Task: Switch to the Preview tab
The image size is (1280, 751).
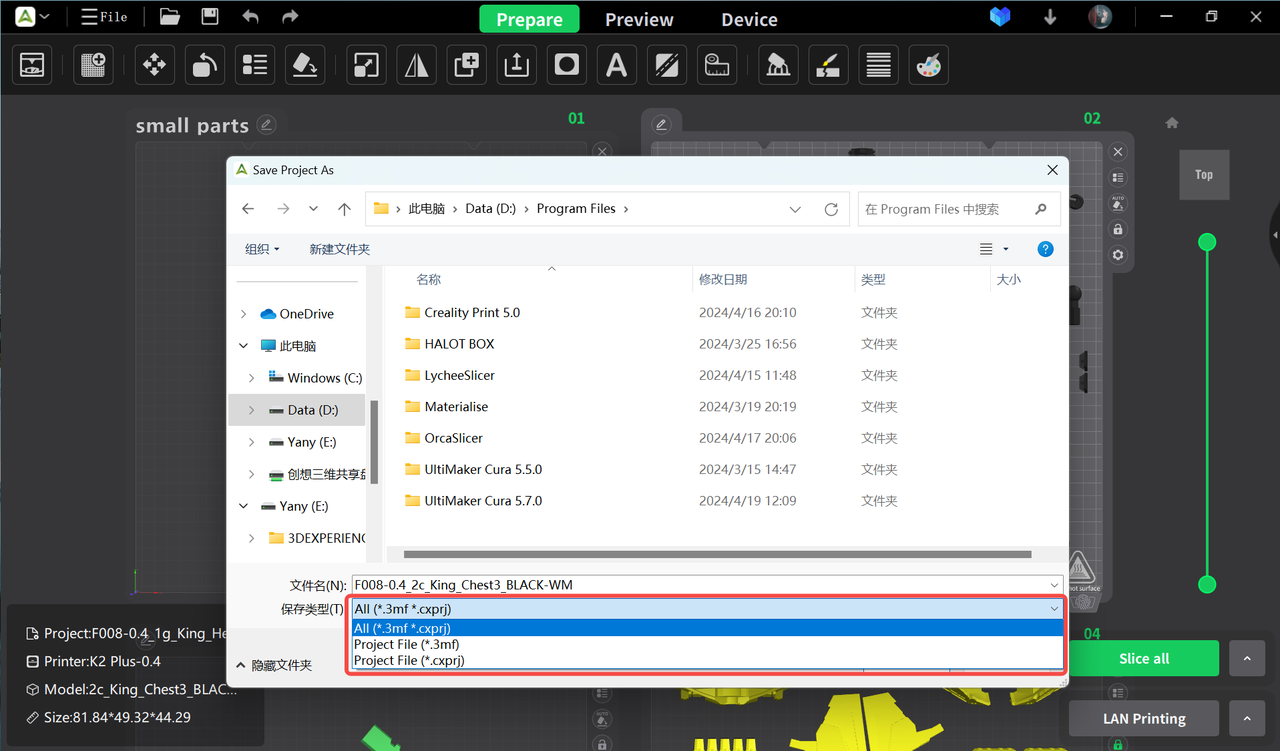Action: [639, 19]
